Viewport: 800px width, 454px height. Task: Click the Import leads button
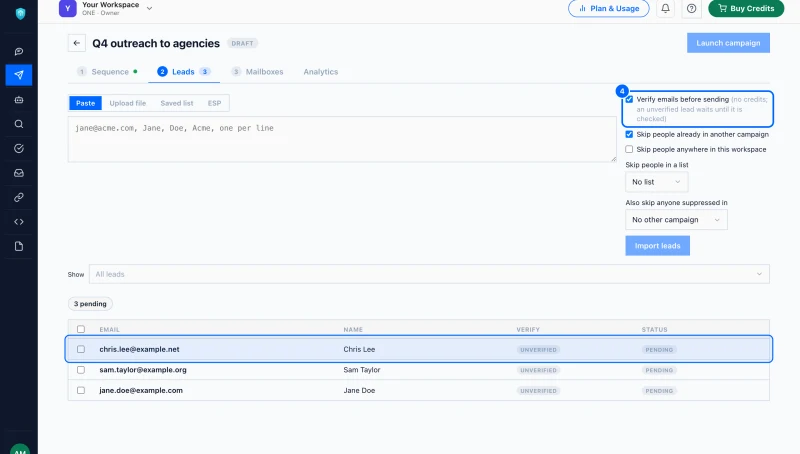coord(657,246)
